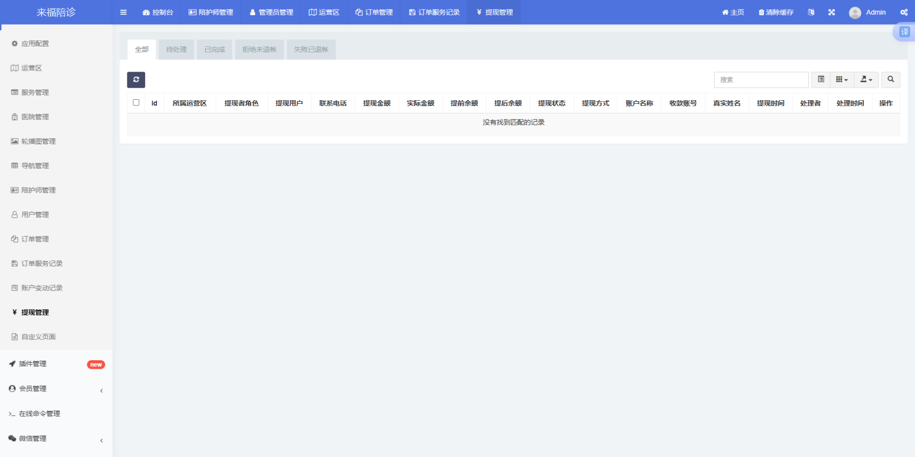Focus the 搜索 search input field
This screenshot has width=915, height=457.
click(x=760, y=80)
